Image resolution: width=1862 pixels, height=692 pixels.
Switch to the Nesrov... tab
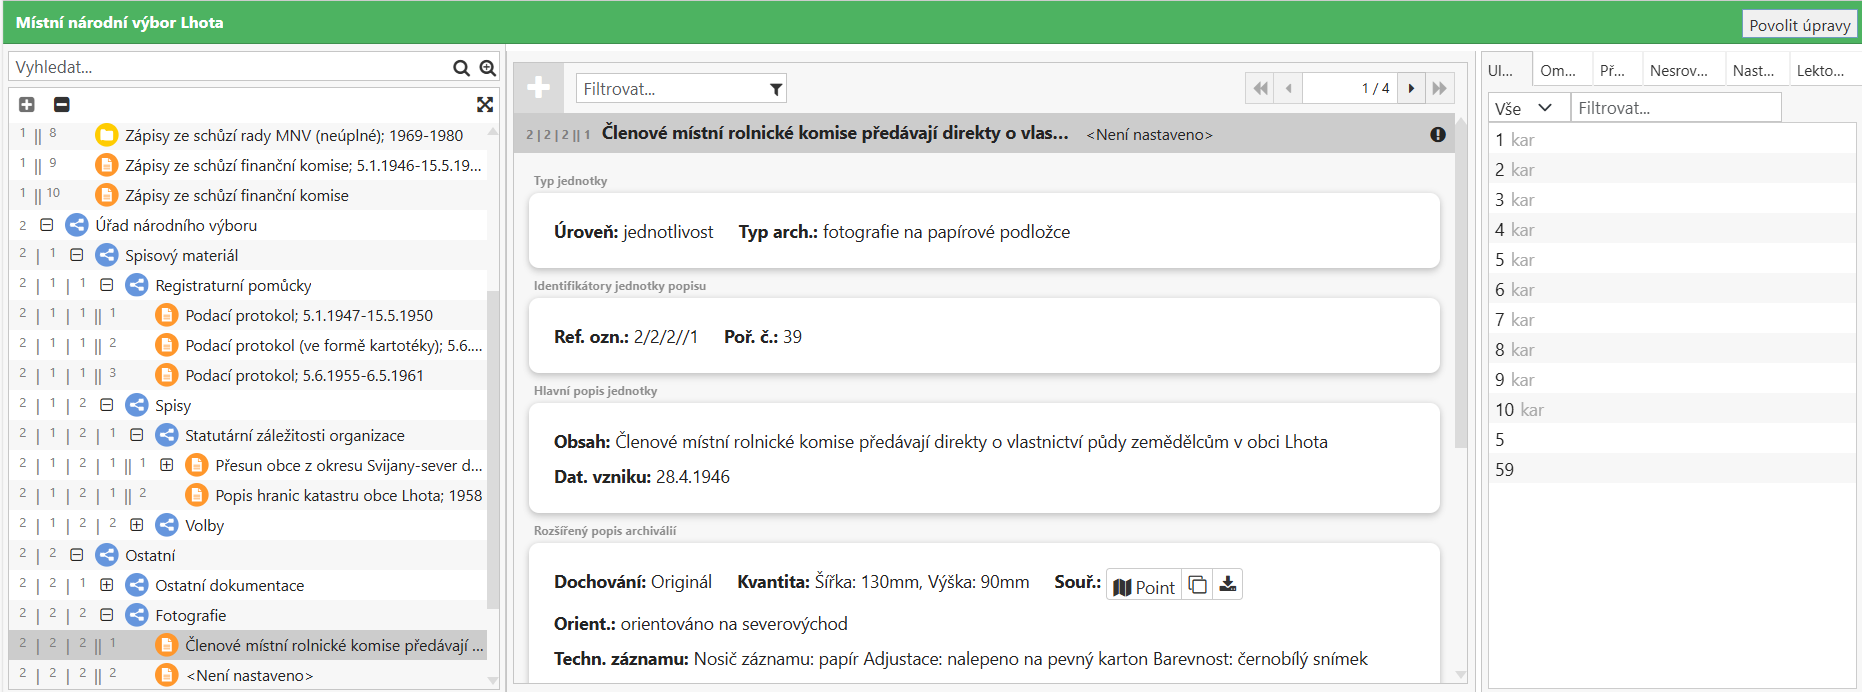point(1678,70)
